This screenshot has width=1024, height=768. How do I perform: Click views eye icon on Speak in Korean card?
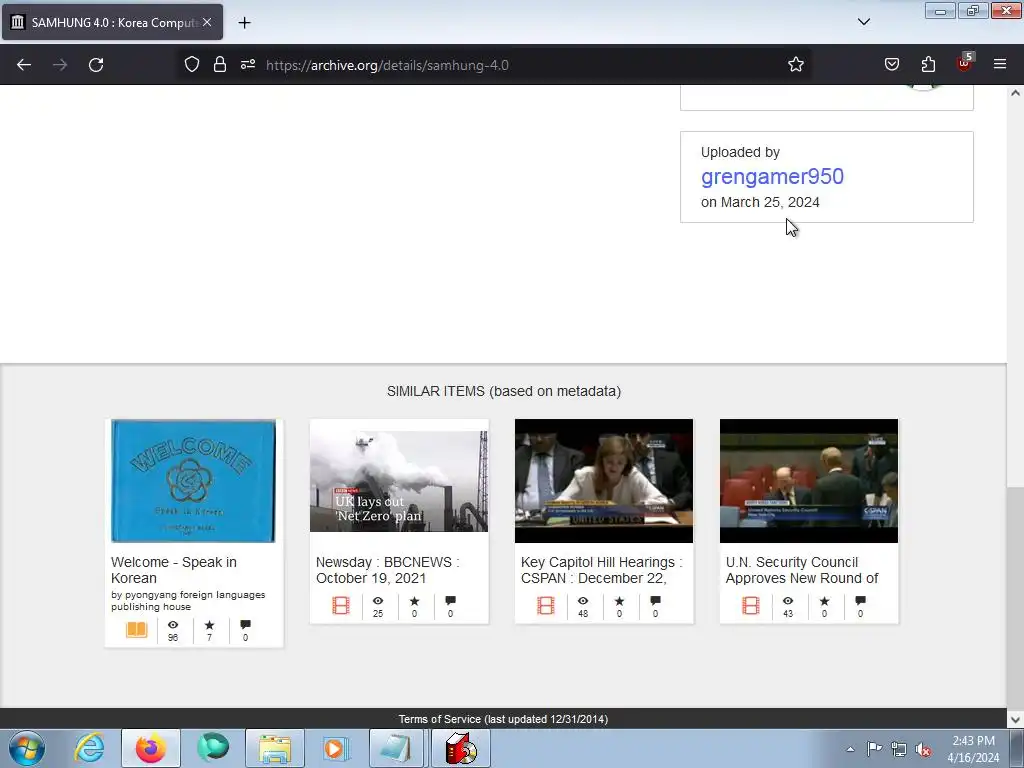173,625
